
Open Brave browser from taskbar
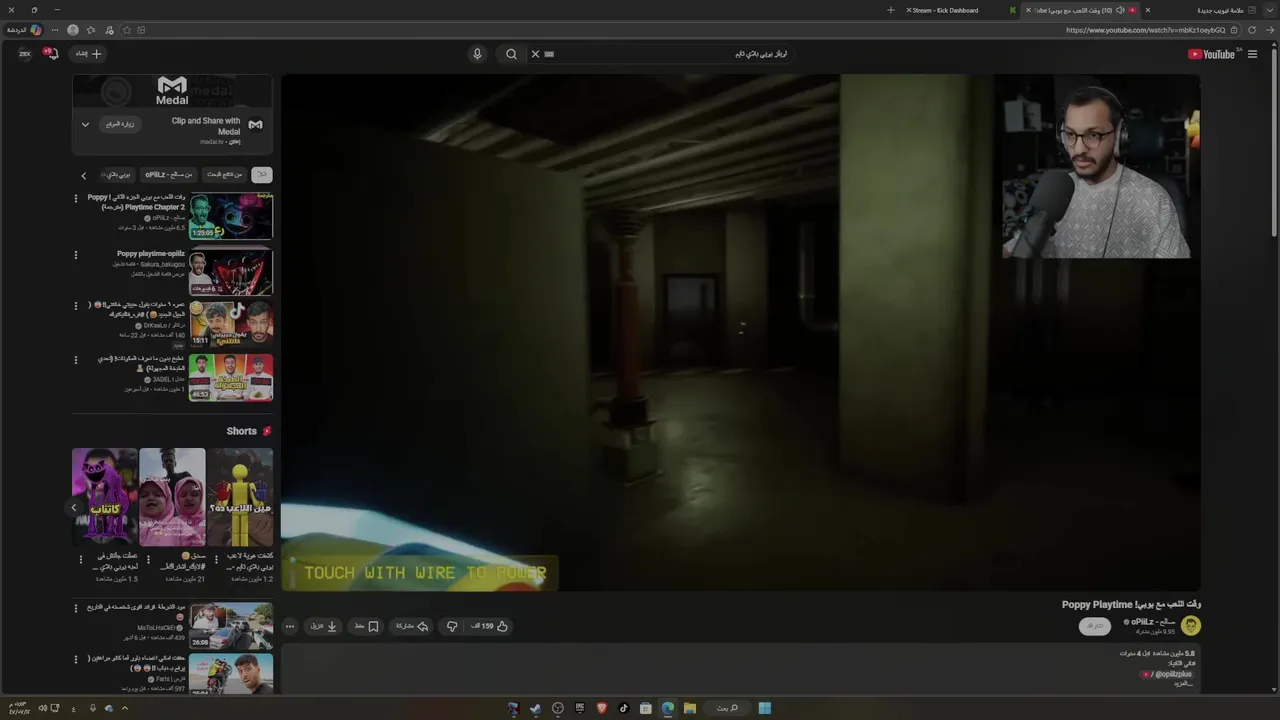click(602, 708)
